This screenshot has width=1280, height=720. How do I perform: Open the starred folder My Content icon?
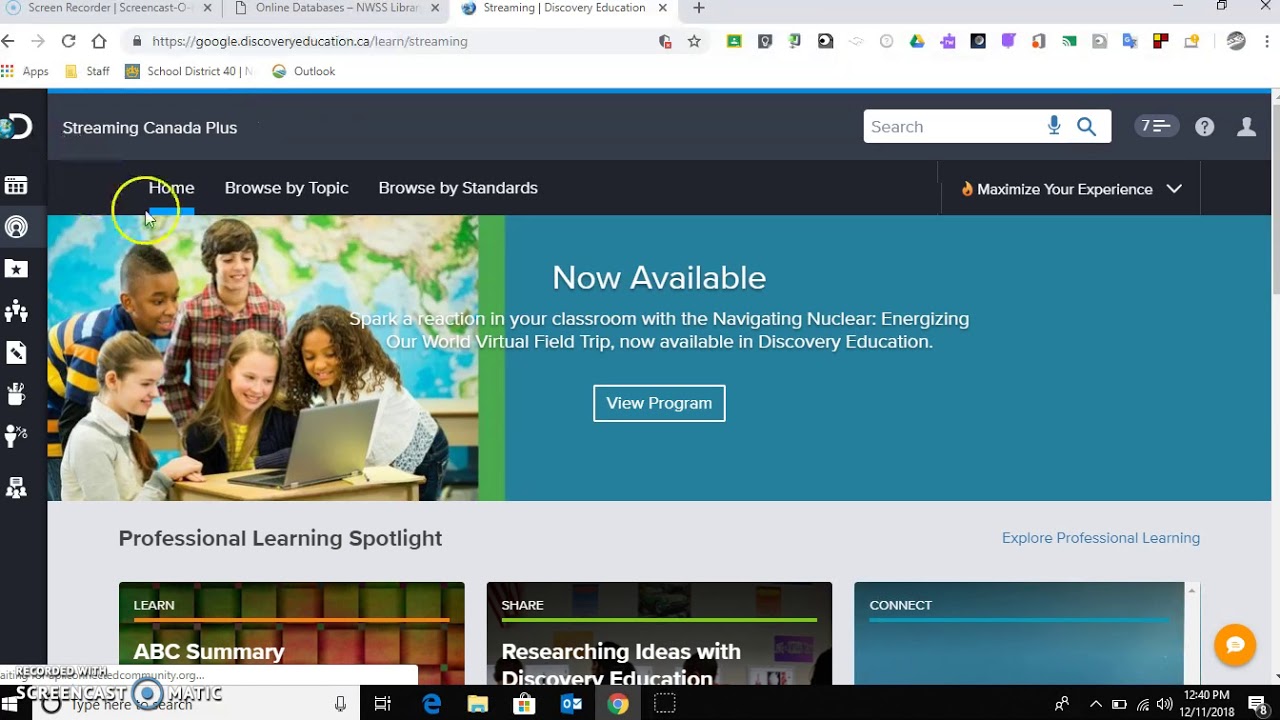[16, 269]
